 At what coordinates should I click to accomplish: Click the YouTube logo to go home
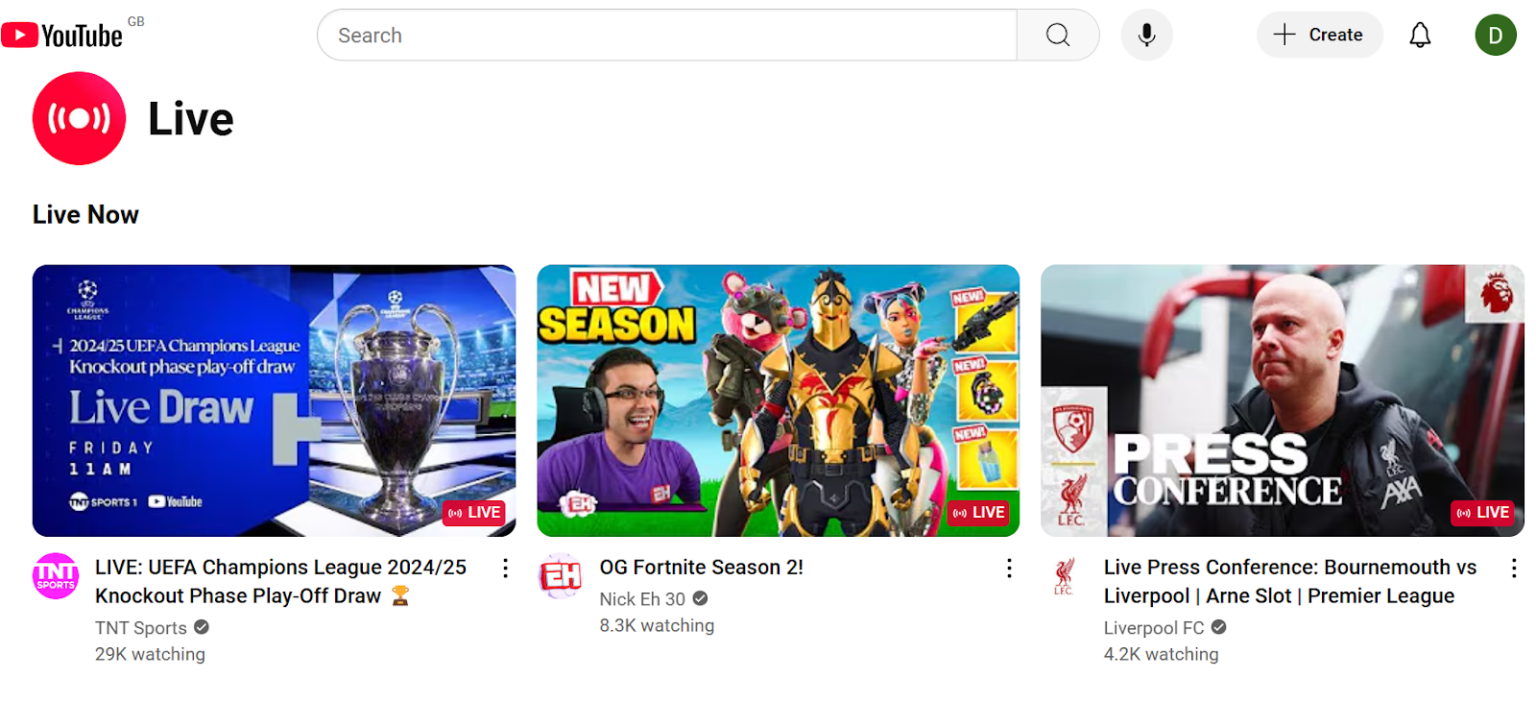pos(62,36)
